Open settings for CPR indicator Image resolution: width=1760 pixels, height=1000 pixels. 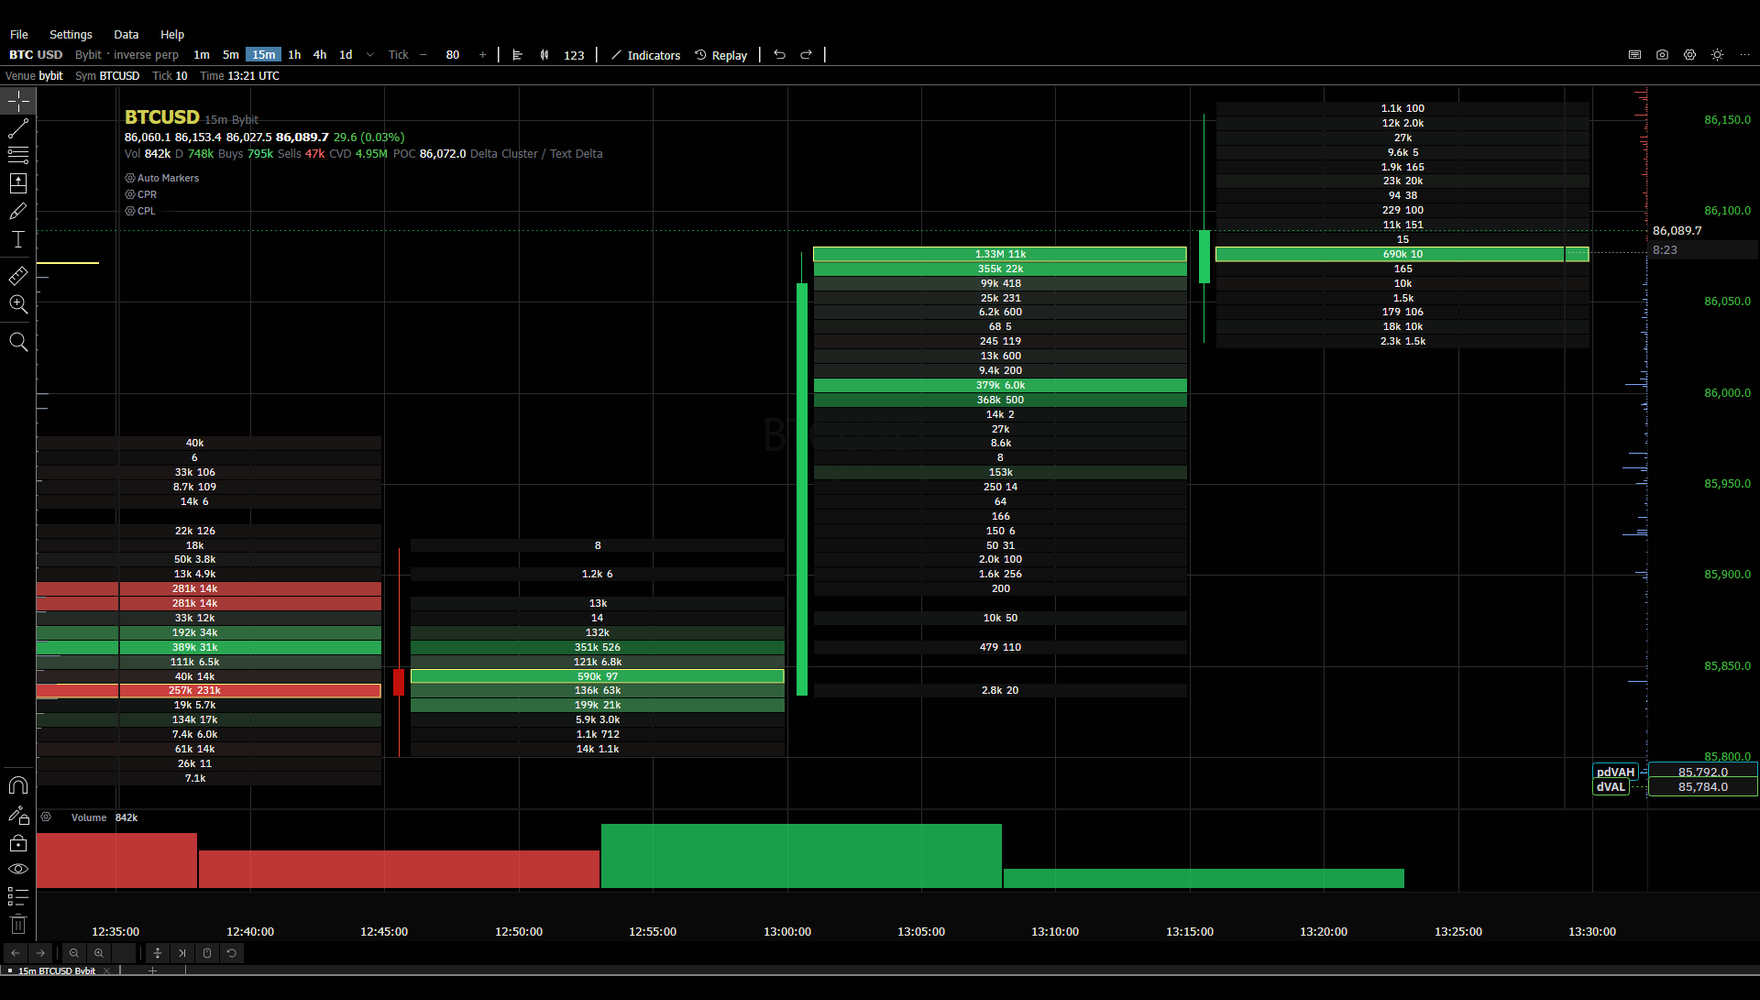130,194
